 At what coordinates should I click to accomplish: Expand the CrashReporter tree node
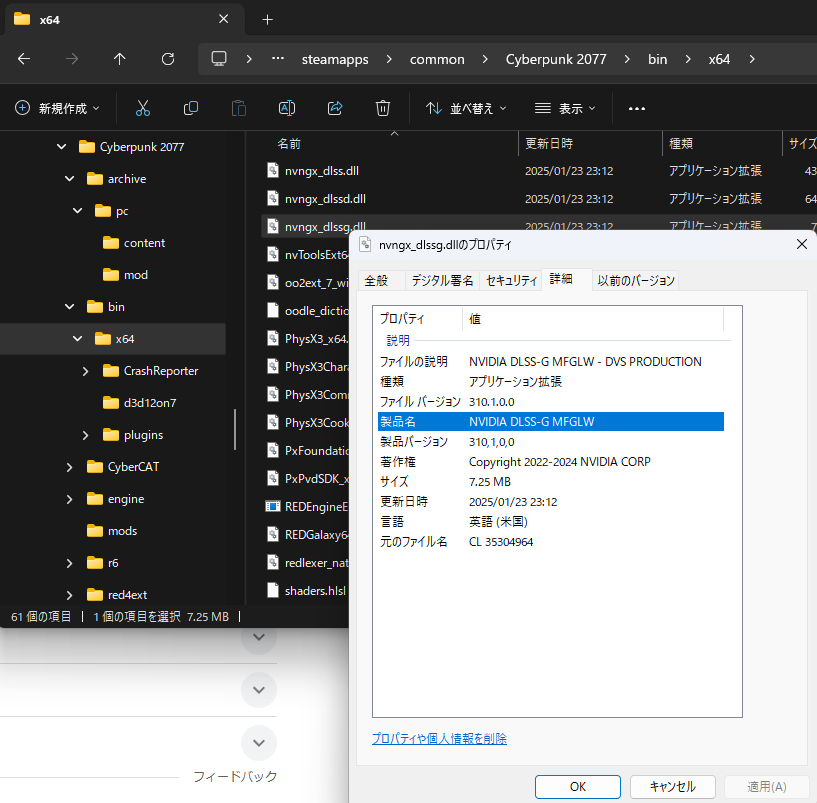(x=85, y=371)
